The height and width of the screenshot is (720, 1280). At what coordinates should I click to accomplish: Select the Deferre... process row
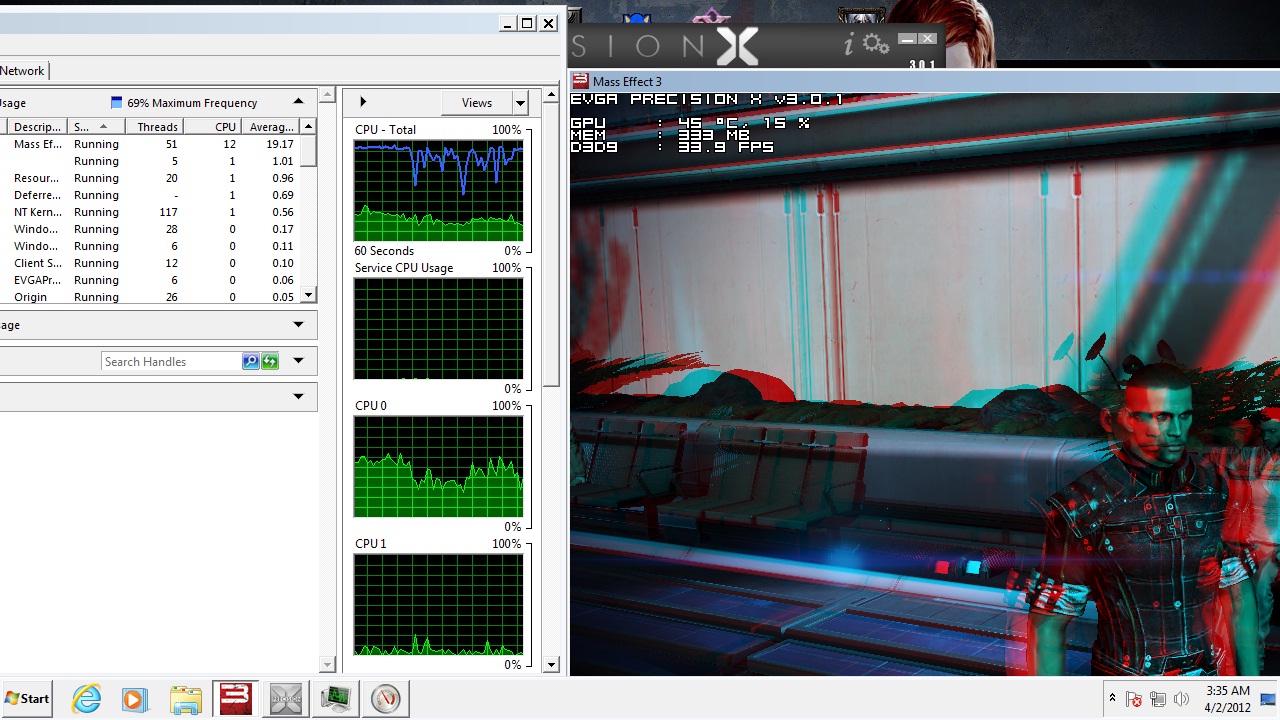point(150,195)
